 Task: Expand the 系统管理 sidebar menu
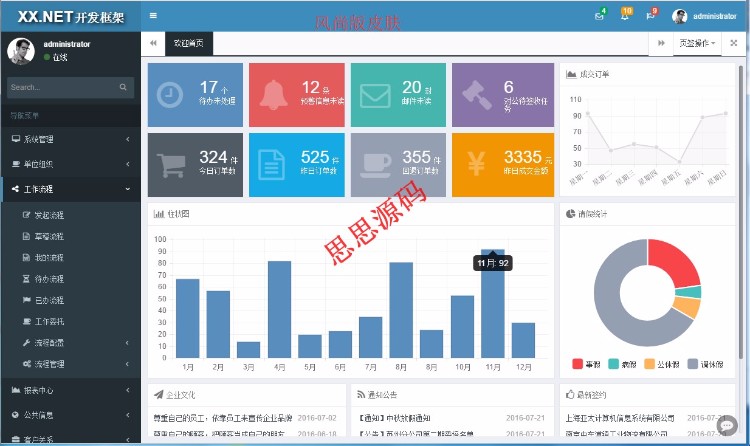[70, 139]
